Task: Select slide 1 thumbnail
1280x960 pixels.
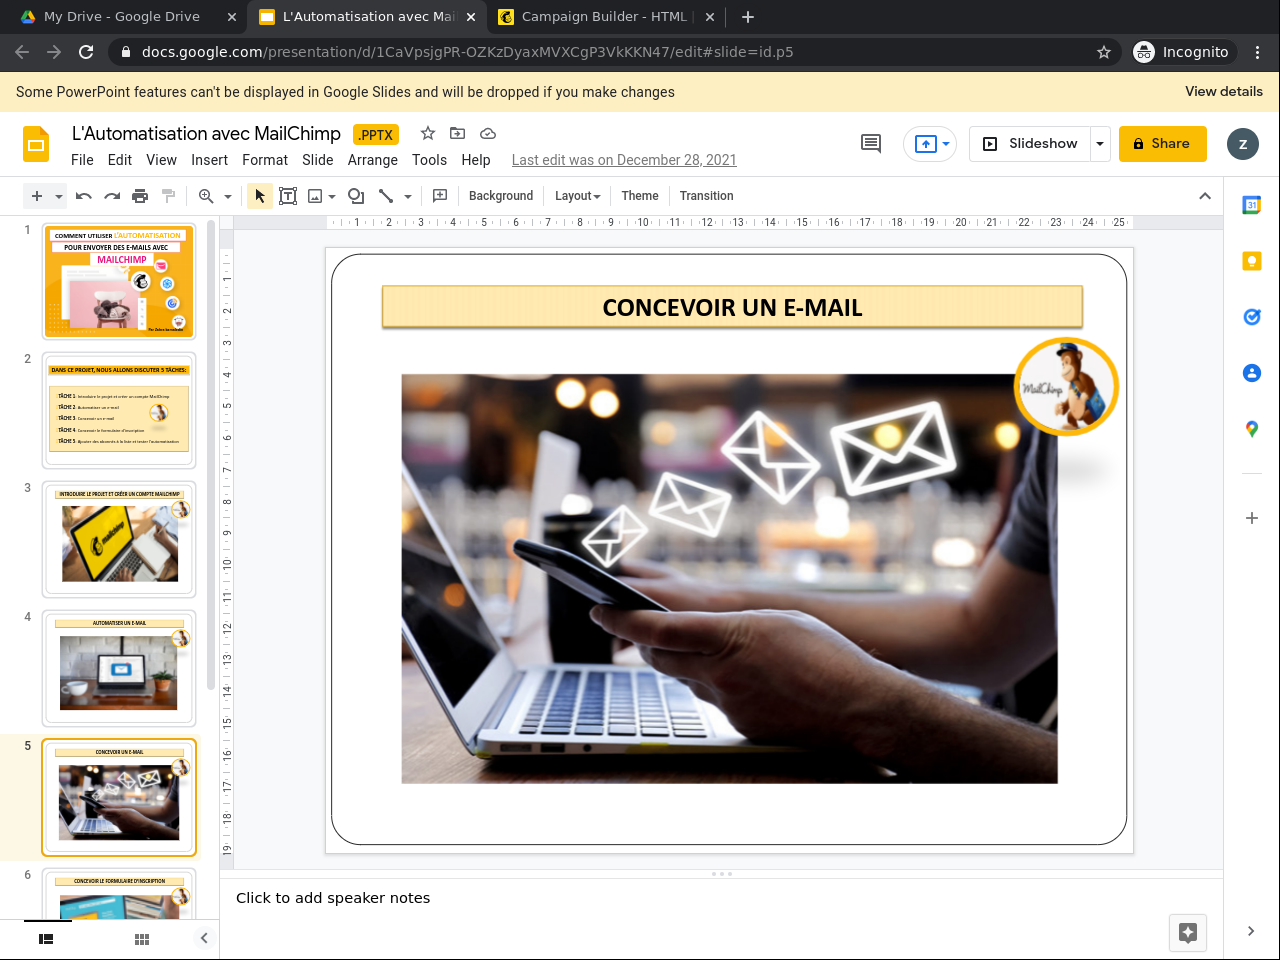Action: tap(119, 281)
